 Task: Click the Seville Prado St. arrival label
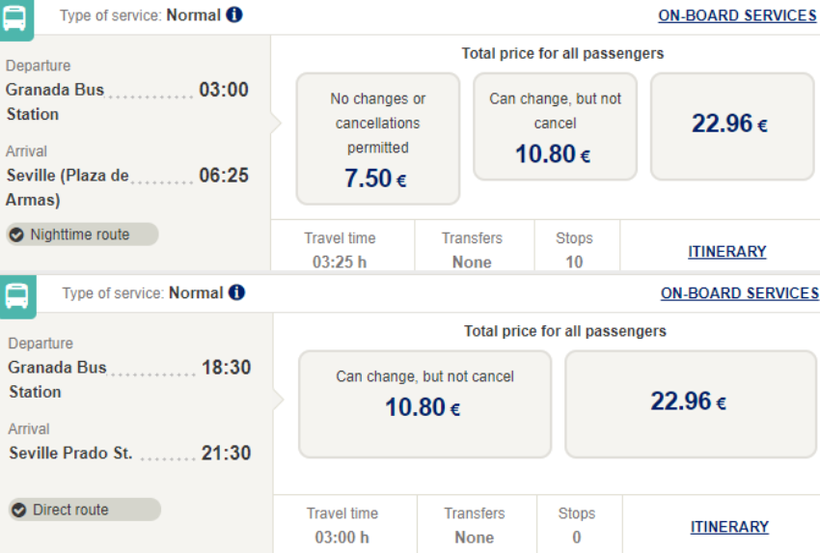point(70,453)
